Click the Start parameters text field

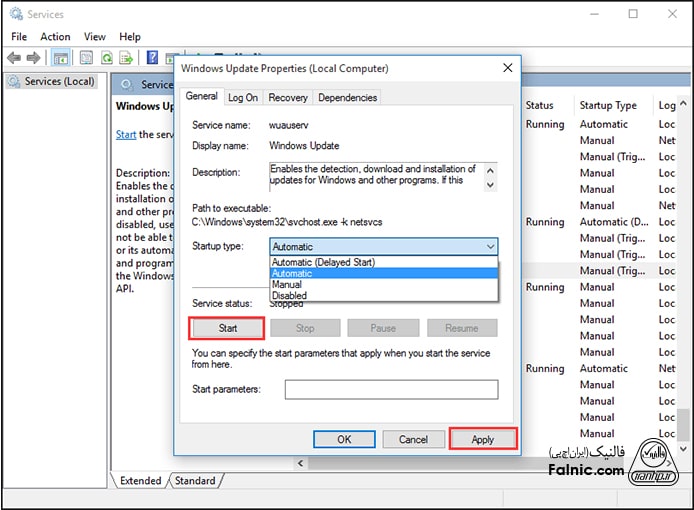point(390,389)
